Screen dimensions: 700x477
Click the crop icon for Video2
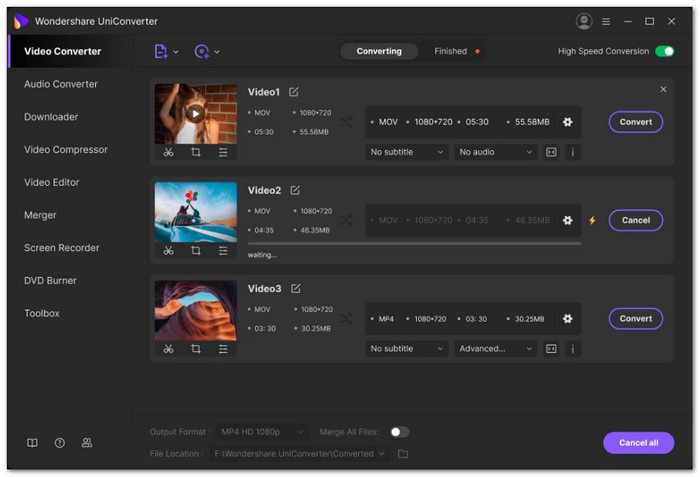[x=196, y=251]
